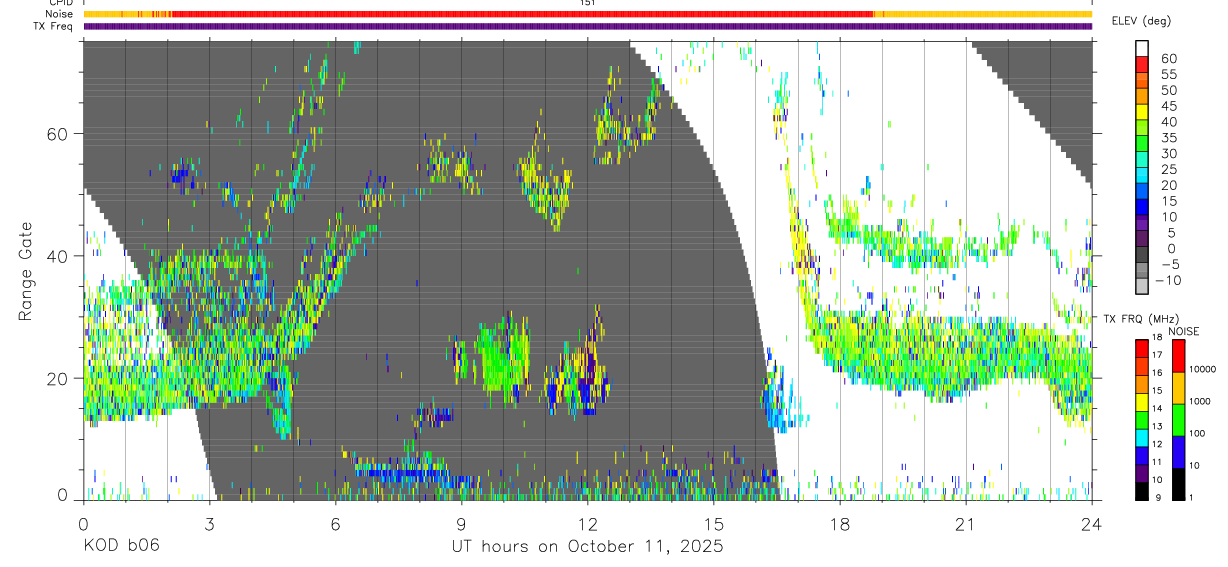Click the '17' value on the TX FRQ scale
The image size is (1228, 567).
[1158, 355]
